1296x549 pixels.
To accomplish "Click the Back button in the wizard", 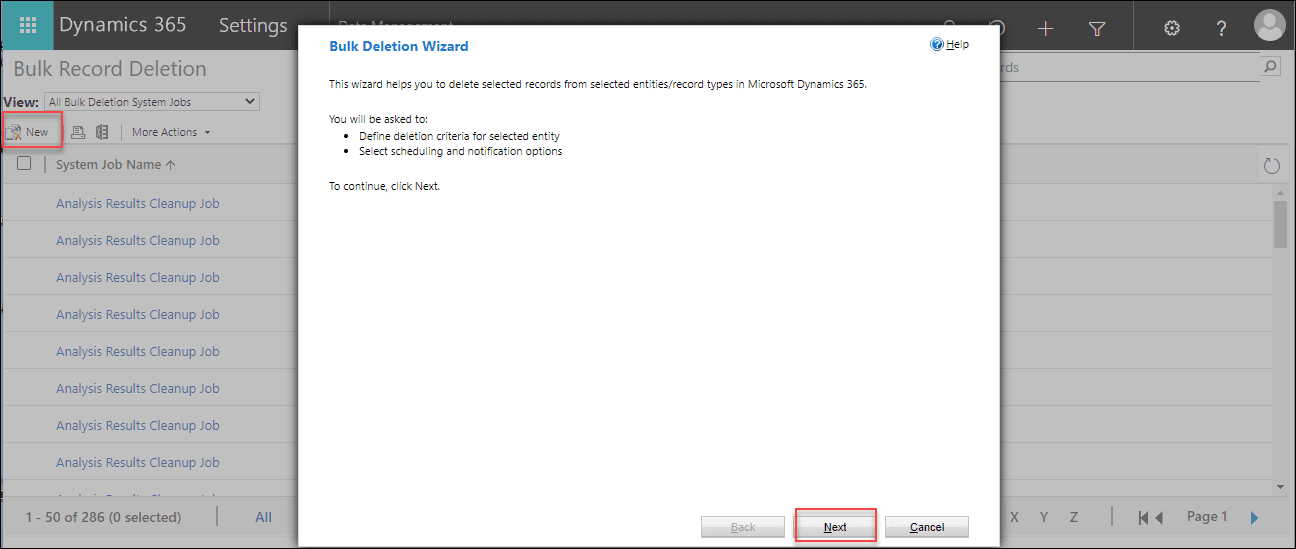I will (x=743, y=527).
